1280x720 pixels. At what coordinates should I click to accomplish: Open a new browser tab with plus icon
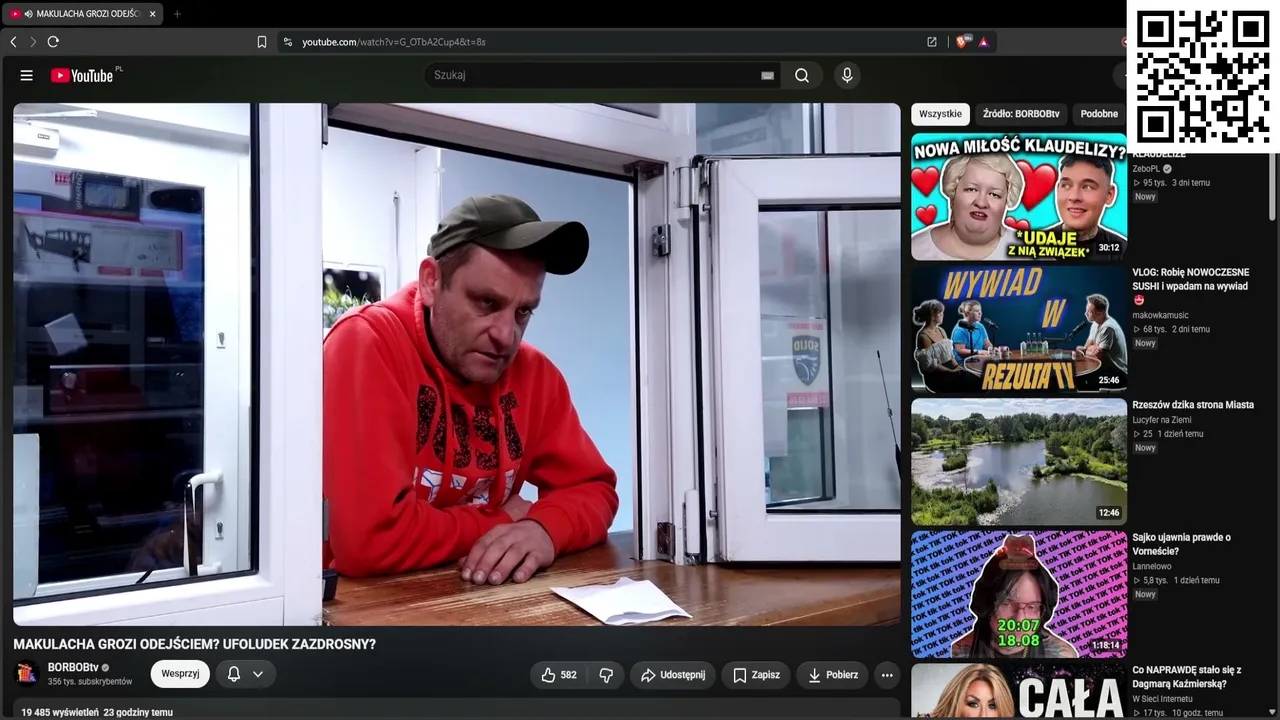pos(177,14)
